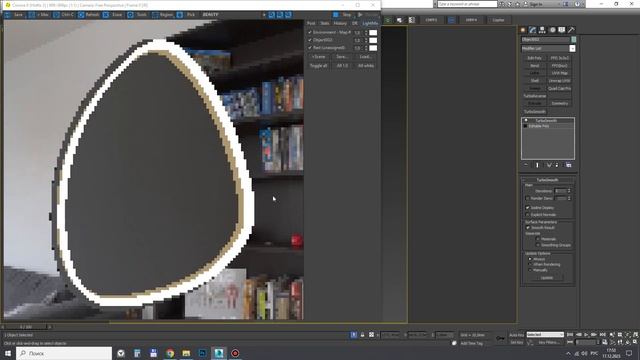The width and height of the screenshot is (640, 360).
Task: Click the Max copy button in frame buffer
Action: click(39, 15)
